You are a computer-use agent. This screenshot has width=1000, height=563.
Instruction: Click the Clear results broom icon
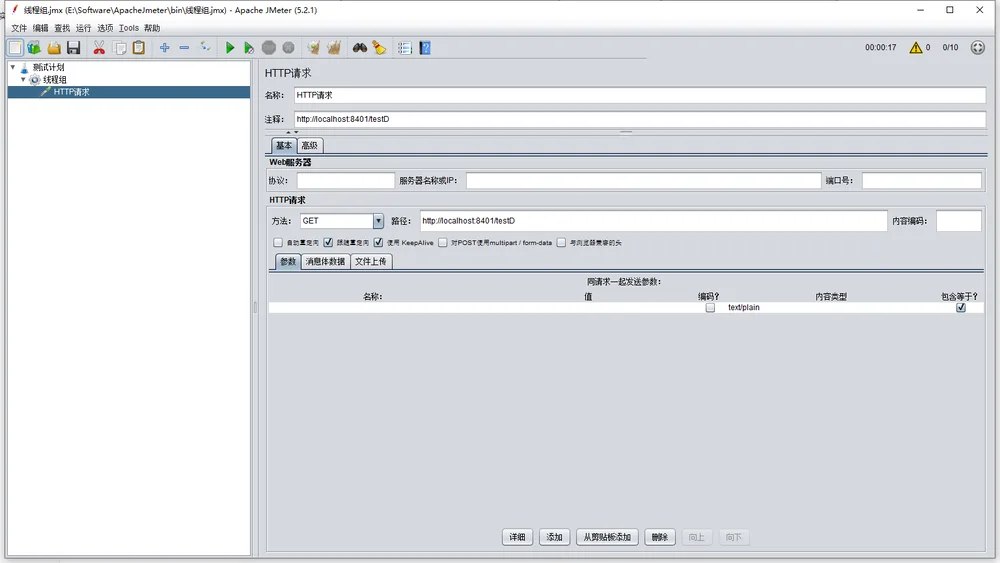point(313,48)
